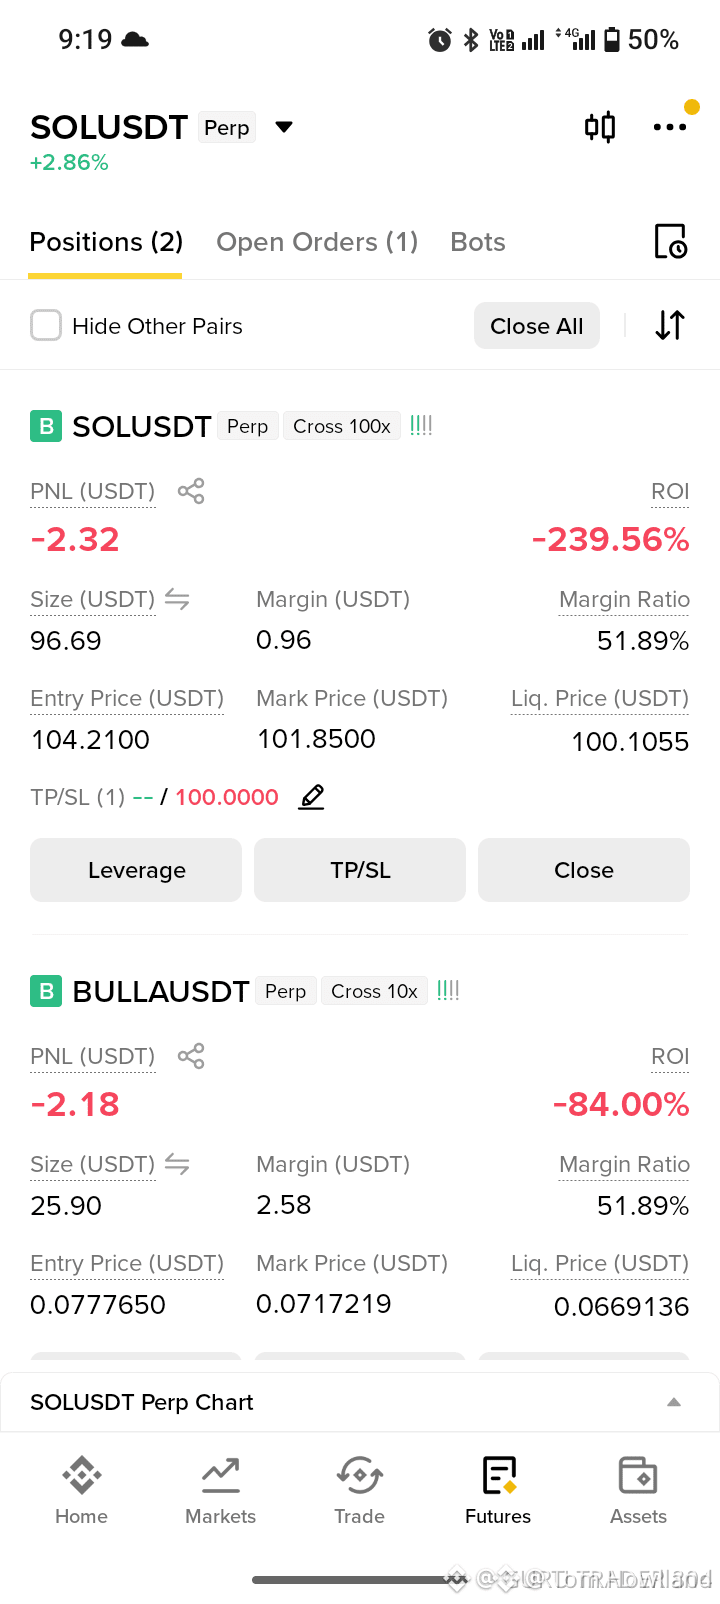Switch to the Bots tab
This screenshot has width=720, height=1604.
click(478, 242)
